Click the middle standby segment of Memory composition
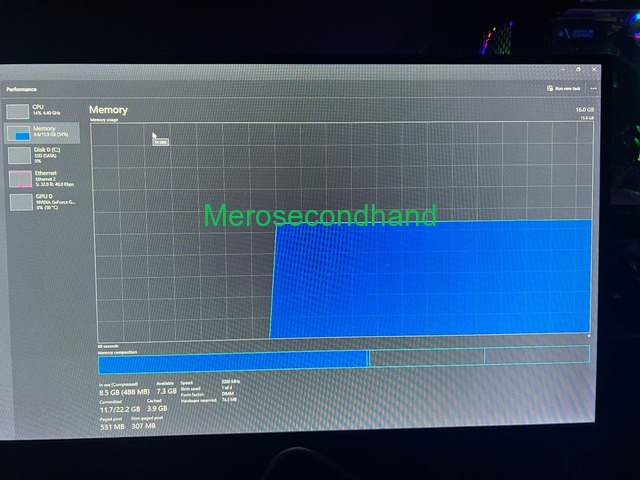 pos(427,356)
